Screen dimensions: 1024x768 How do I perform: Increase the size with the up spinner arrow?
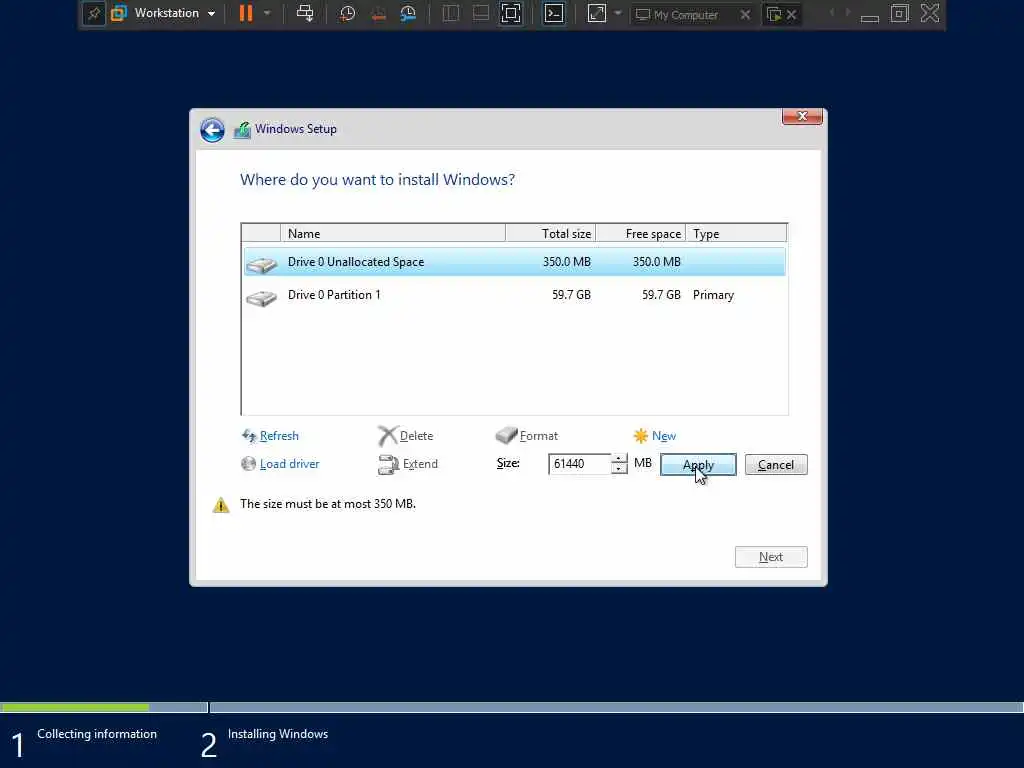coord(618,458)
